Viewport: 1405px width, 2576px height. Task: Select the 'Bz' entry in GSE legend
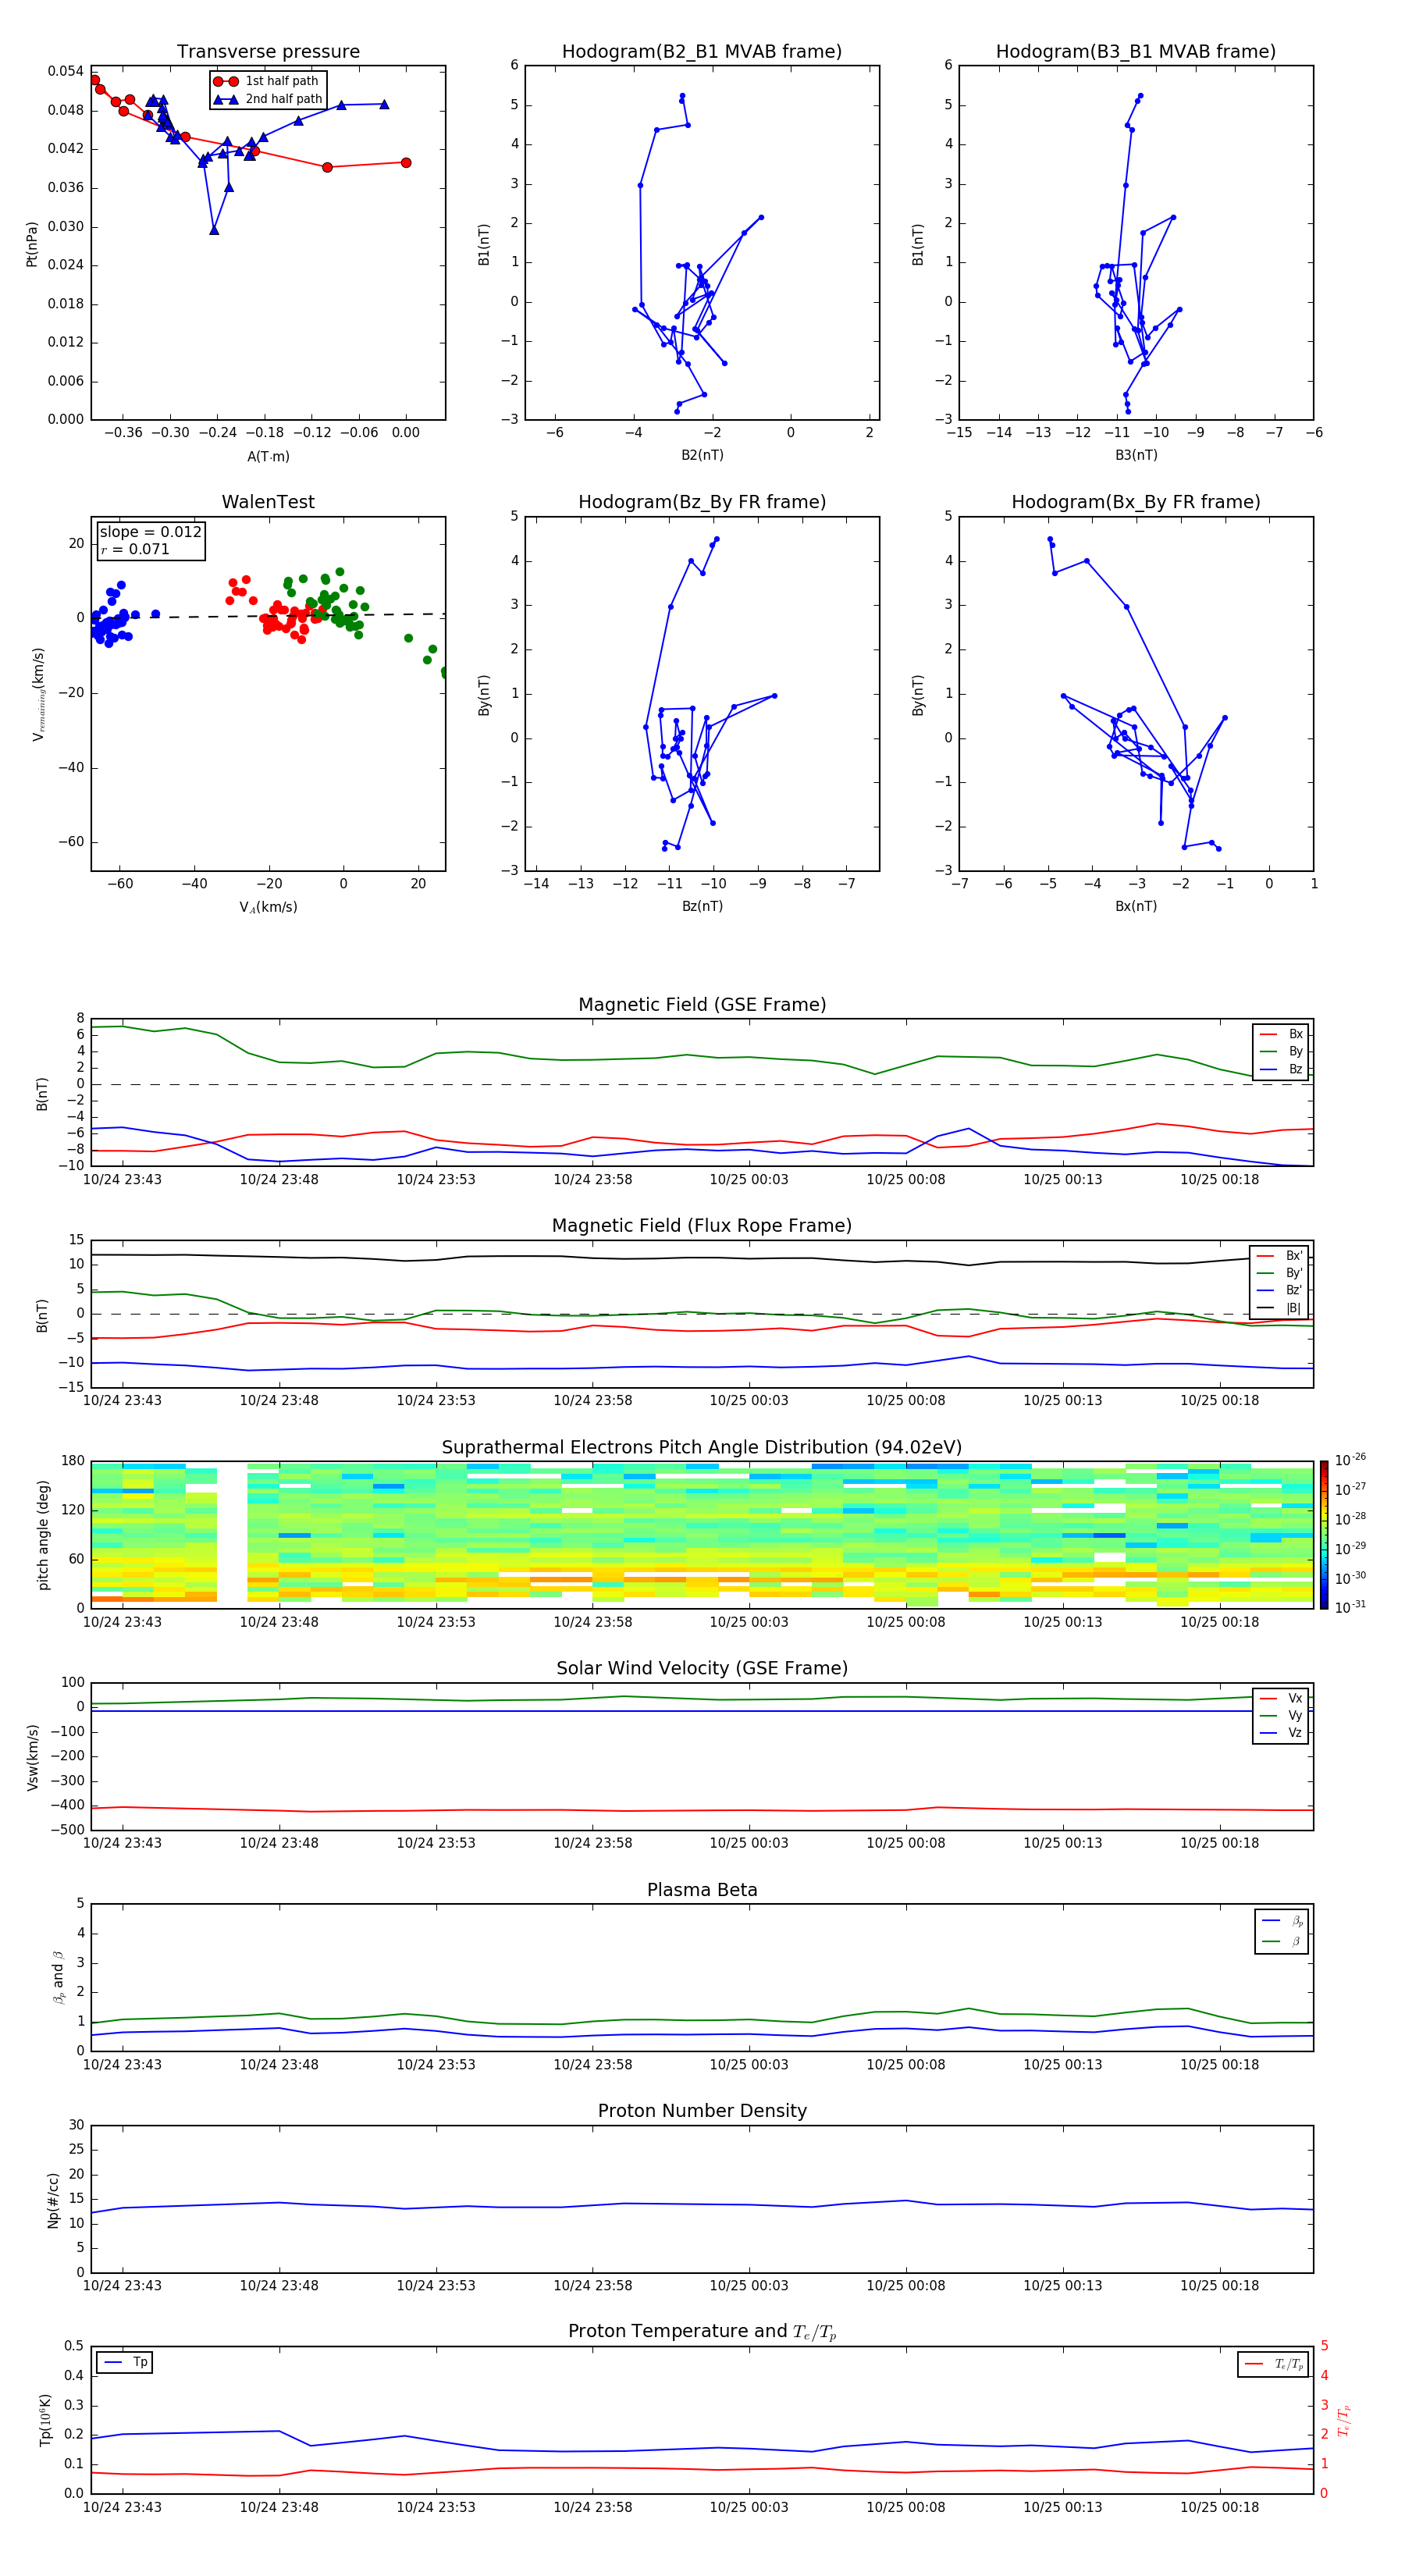(x=1281, y=1069)
